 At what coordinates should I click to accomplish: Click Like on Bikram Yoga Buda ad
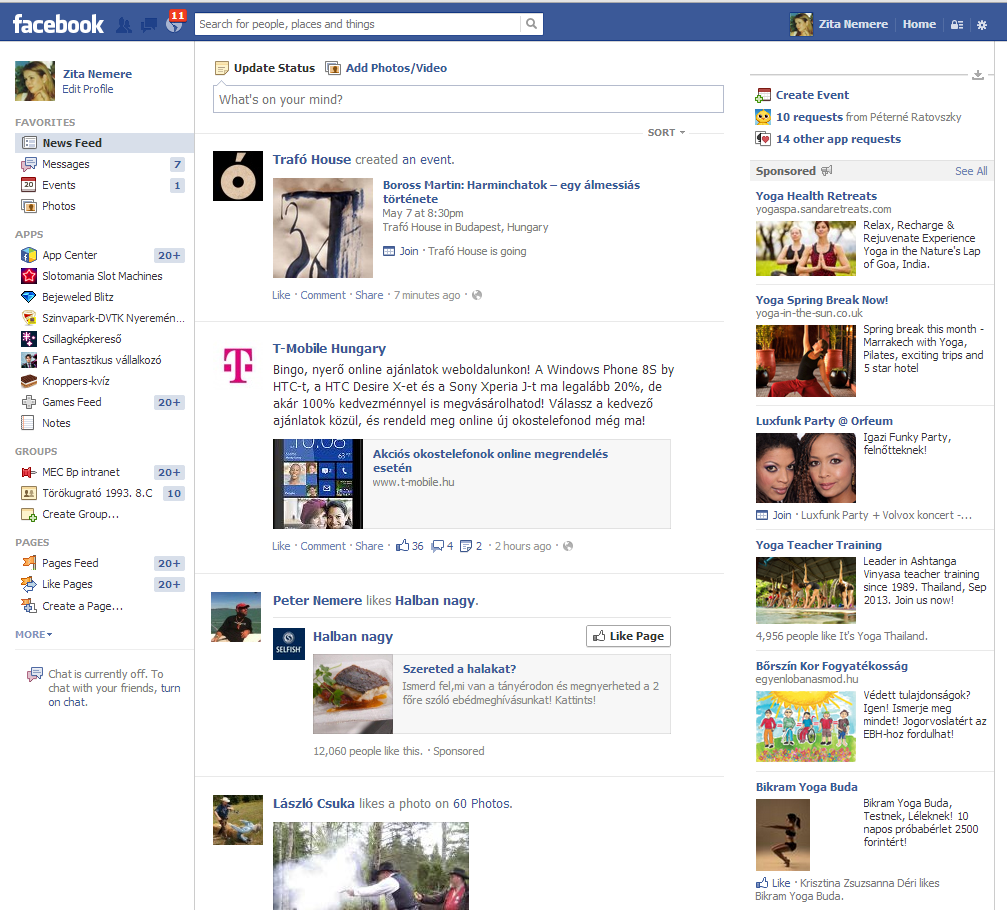pos(781,883)
